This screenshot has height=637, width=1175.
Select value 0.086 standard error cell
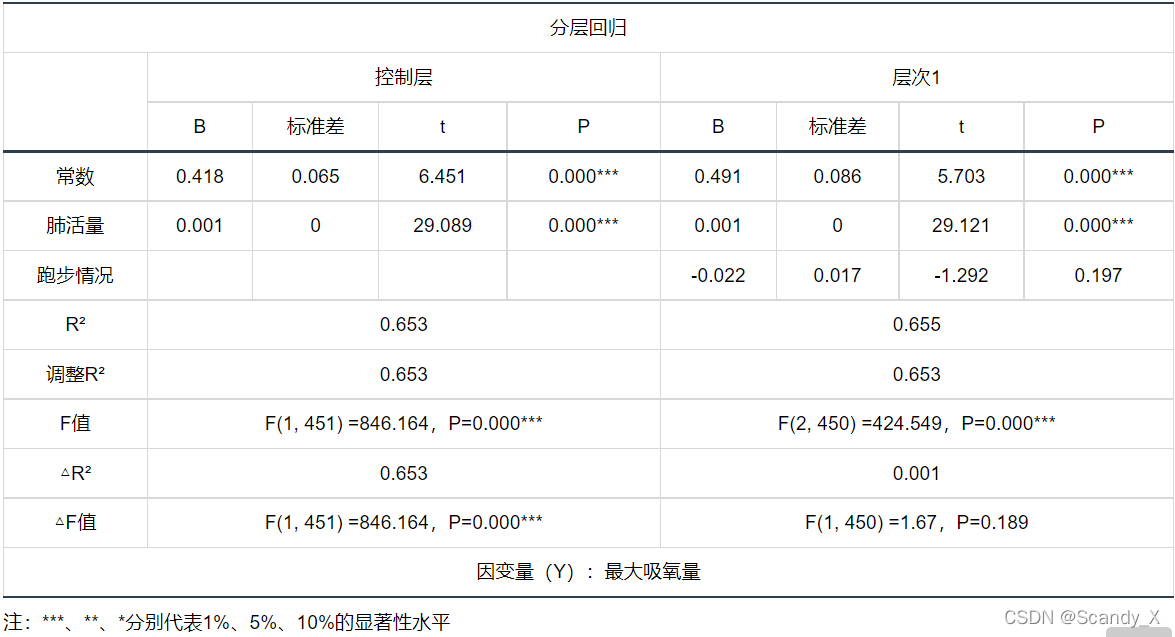(837, 176)
